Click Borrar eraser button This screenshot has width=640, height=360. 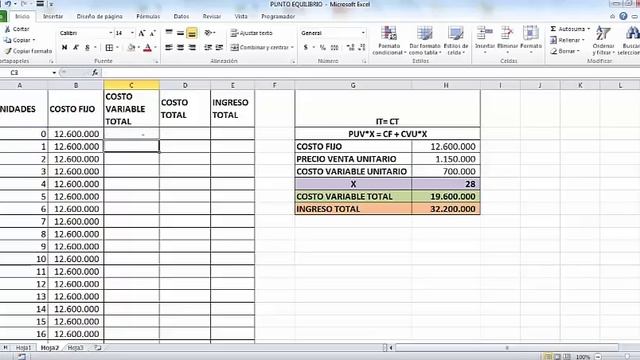click(564, 51)
